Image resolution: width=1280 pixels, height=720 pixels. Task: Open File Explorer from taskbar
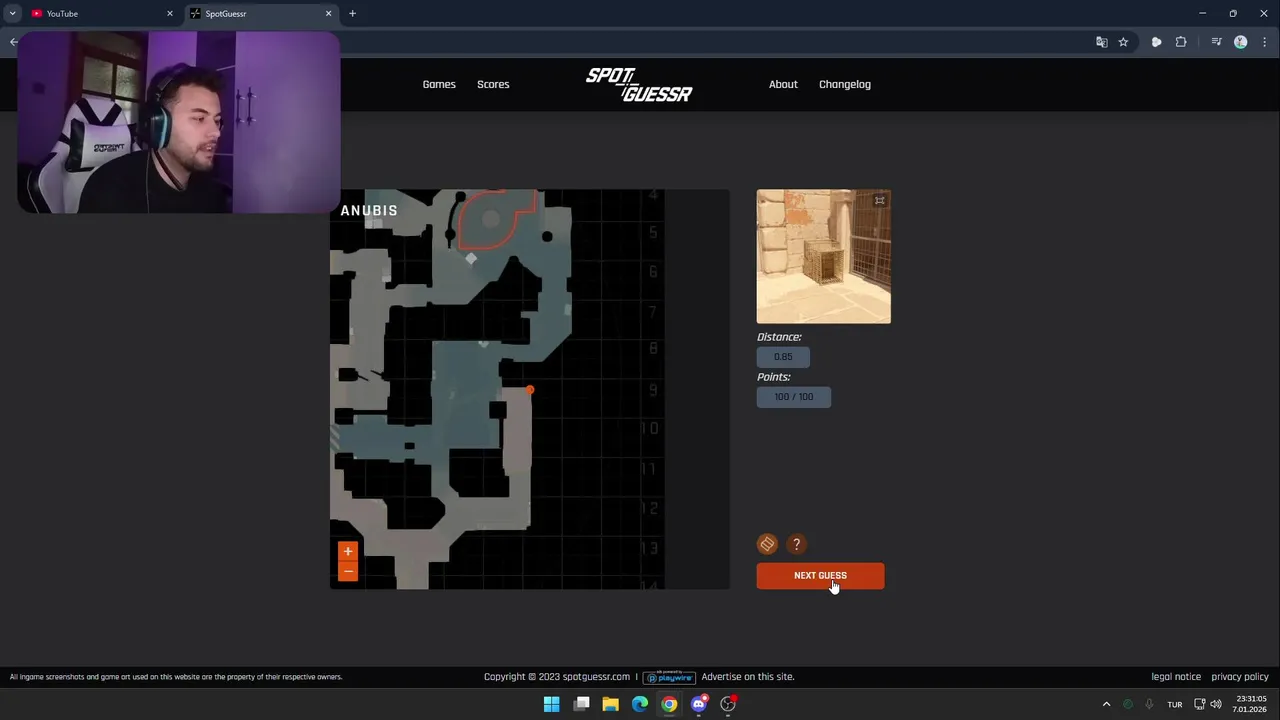tap(610, 704)
